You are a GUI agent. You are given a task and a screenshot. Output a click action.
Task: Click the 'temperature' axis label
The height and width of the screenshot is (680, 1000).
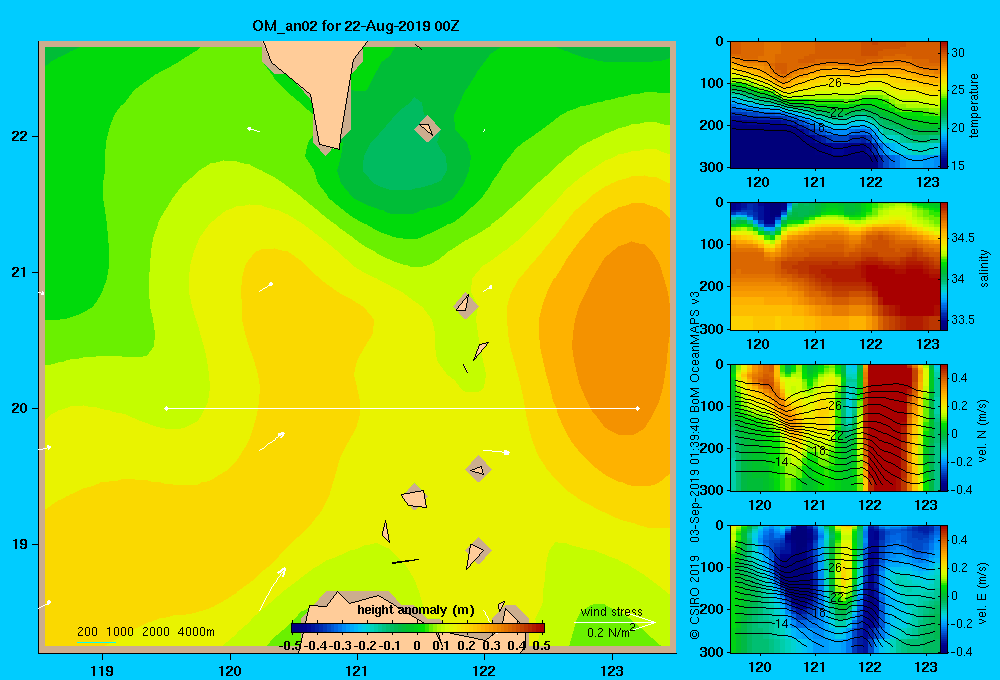coord(974,105)
